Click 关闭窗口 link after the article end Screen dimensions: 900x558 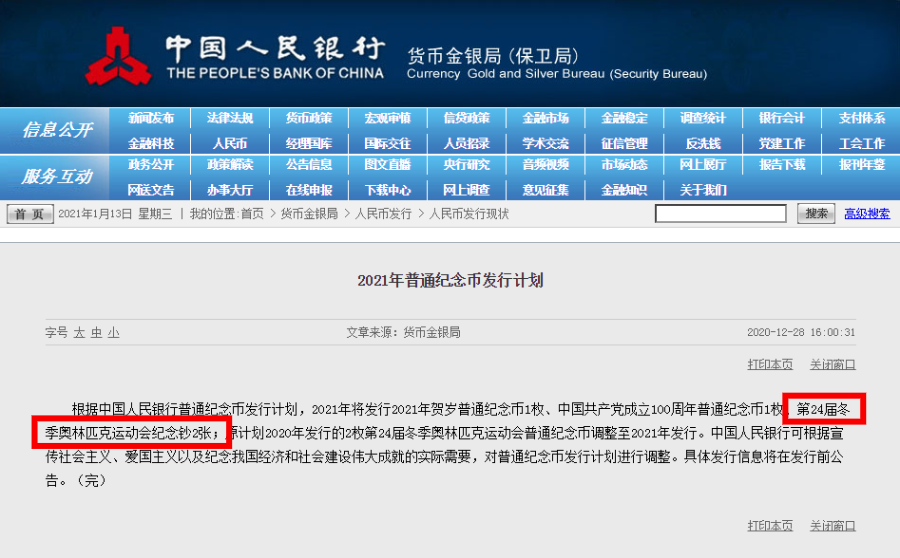click(x=832, y=526)
